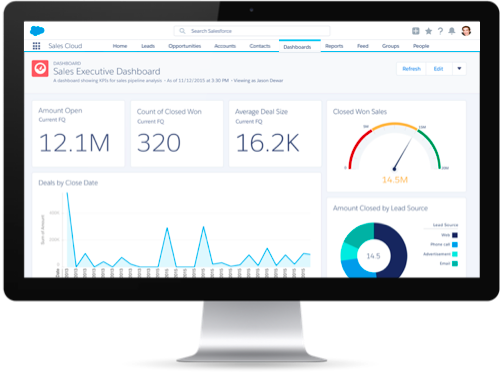Go to the Feed tab
Image resolution: width=502 pixels, height=376 pixels.
click(x=363, y=46)
